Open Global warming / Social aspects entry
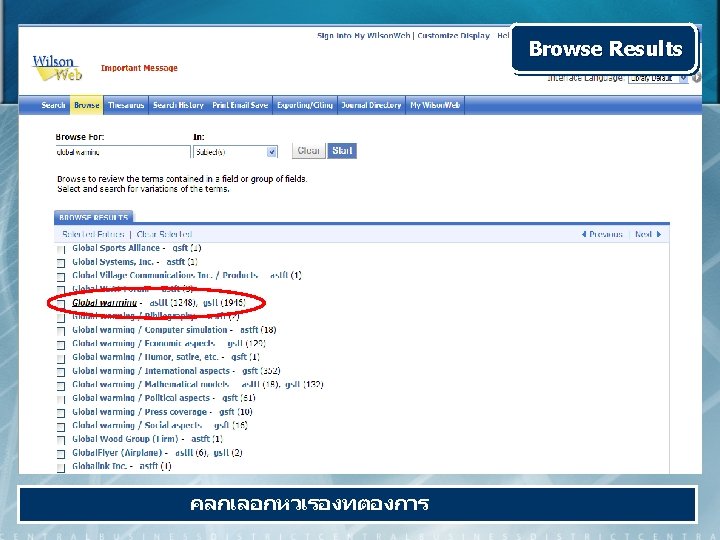This screenshot has width=720, height=540. (137, 425)
